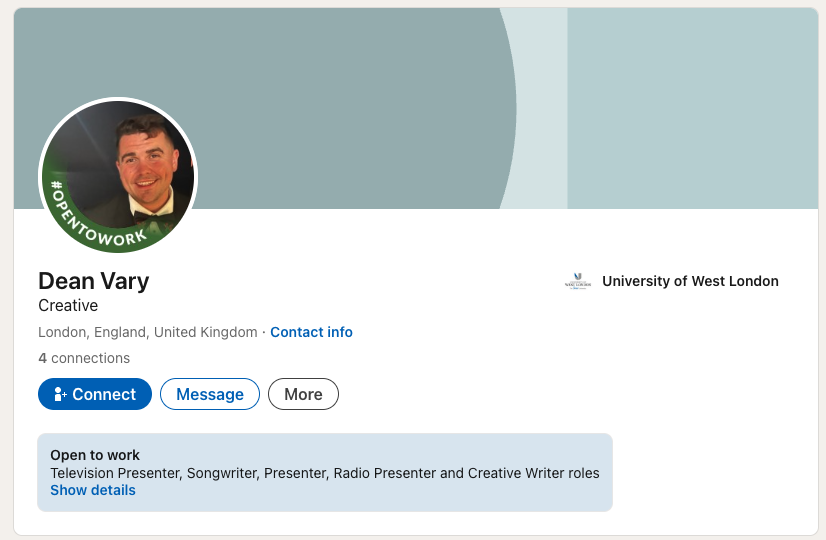Click the London, England, United Kingdom location
Viewport: 826px width, 540px height.
(147, 332)
